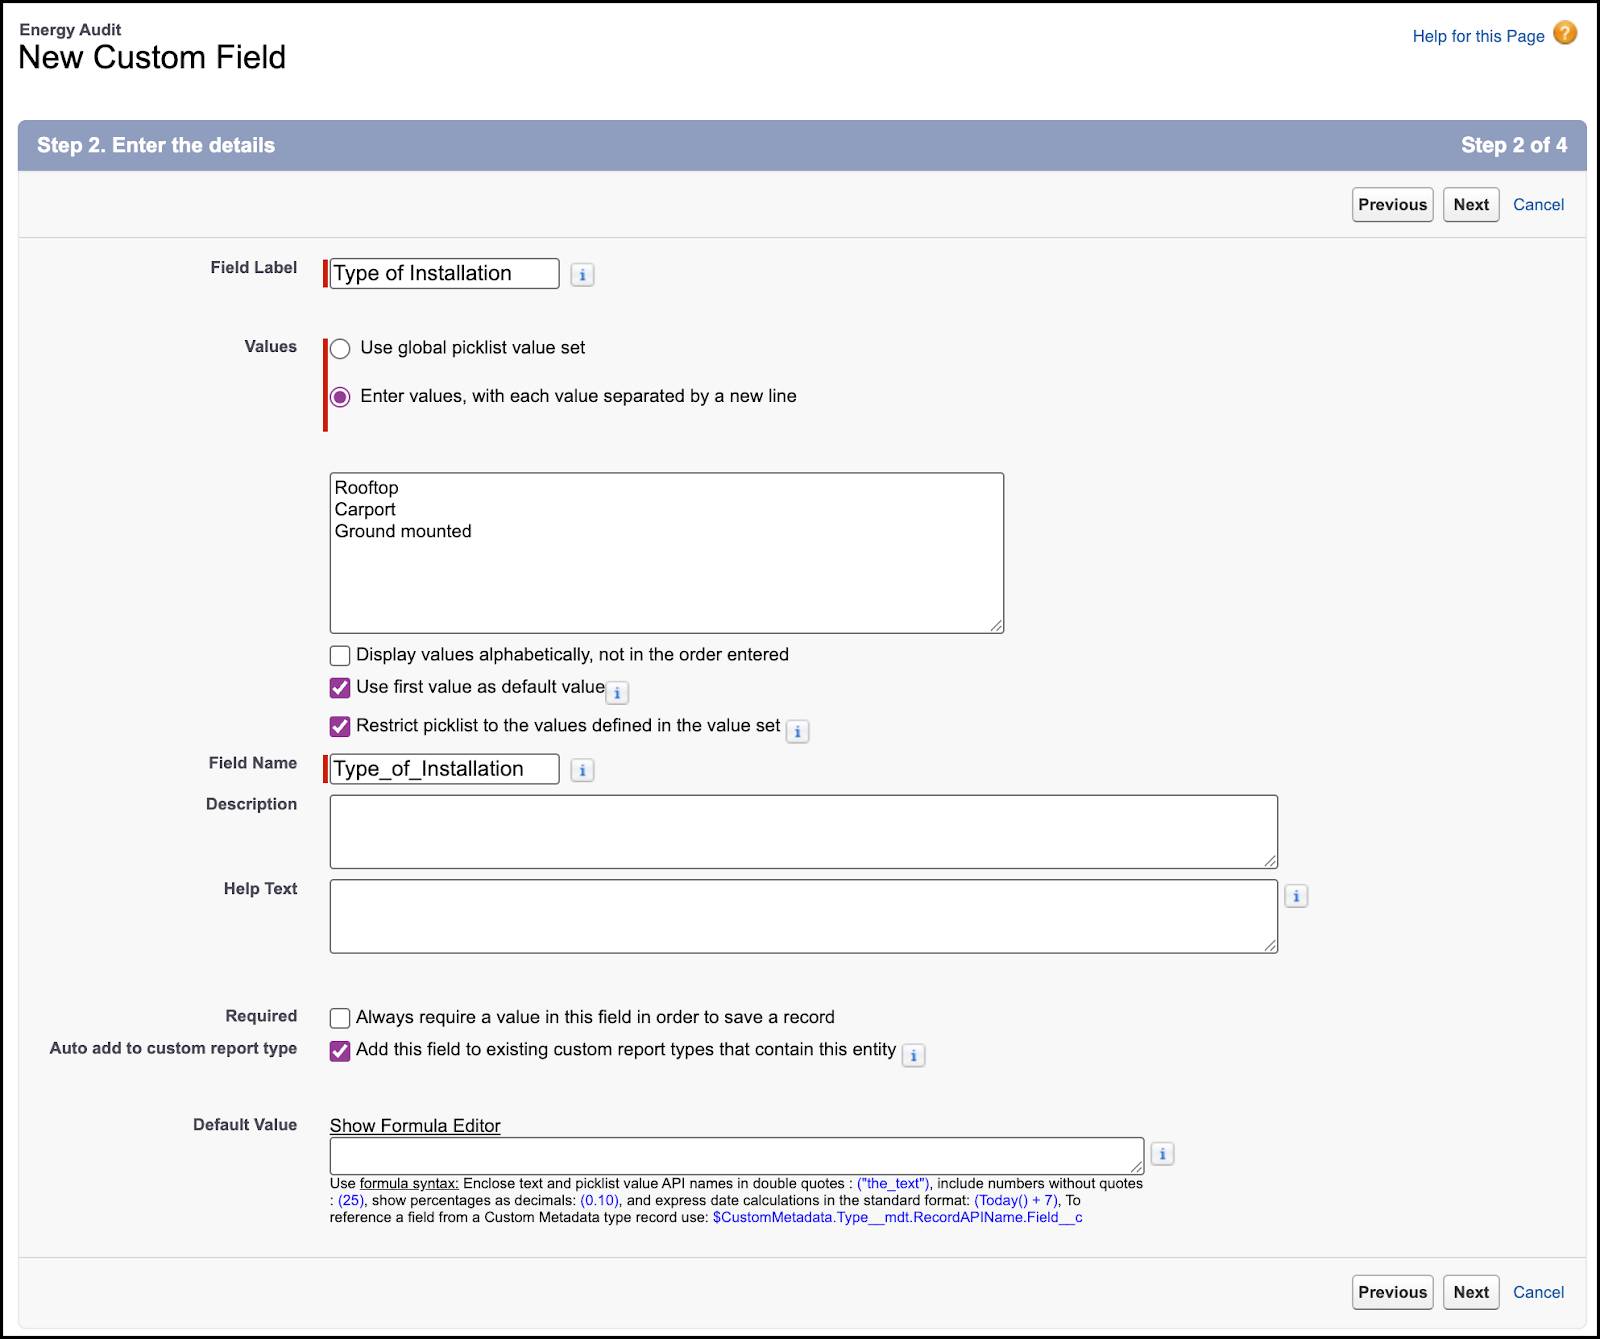
Task: Click Show Formula Editor link
Action: point(415,1126)
